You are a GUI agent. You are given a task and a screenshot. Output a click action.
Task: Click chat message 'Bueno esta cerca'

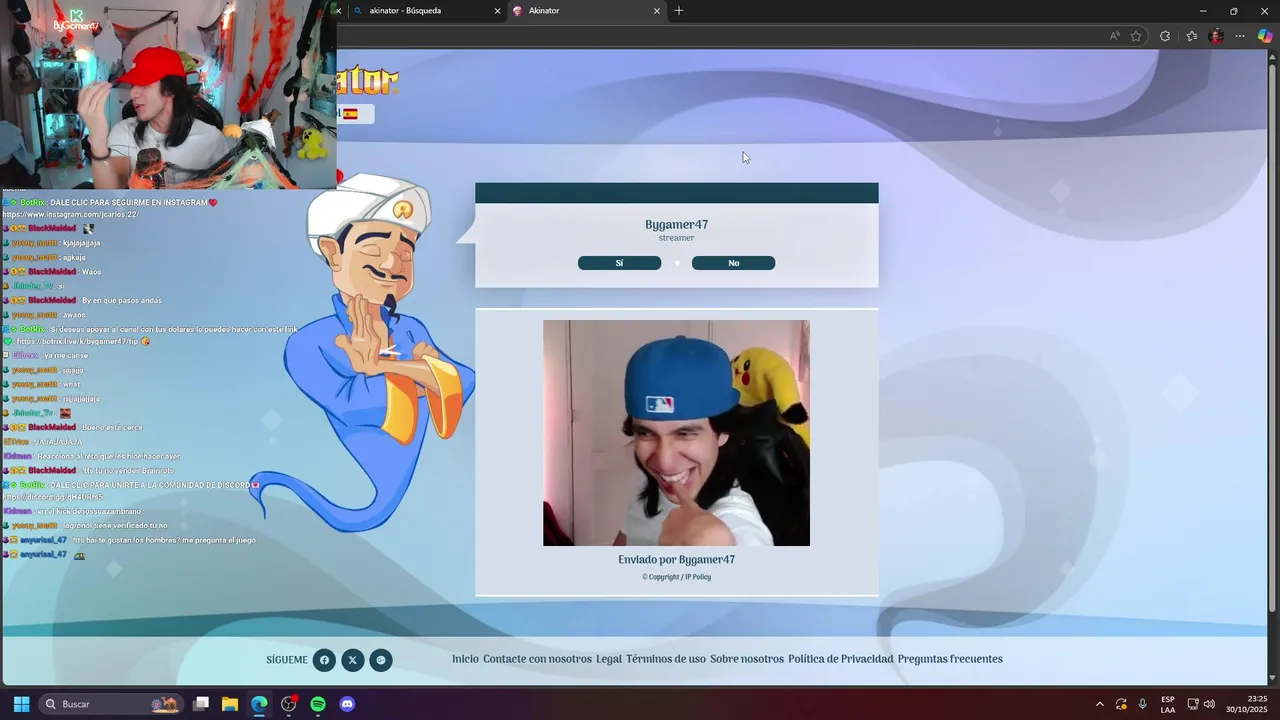pyautogui.click(x=112, y=427)
